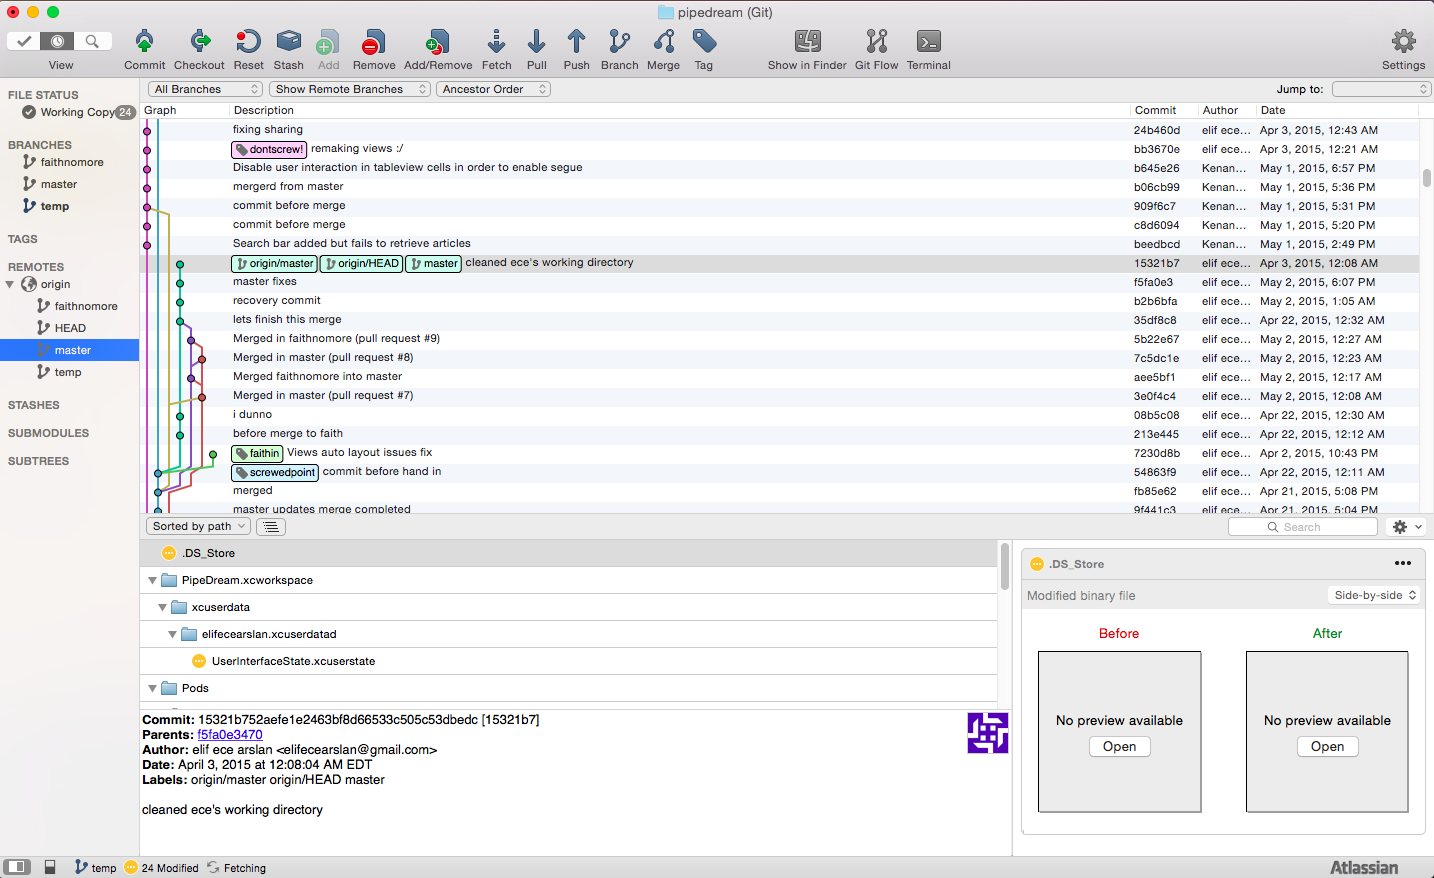Image resolution: width=1434 pixels, height=878 pixels.
Task: Select Working Copy under File Status
Action: tap(76, 112)
